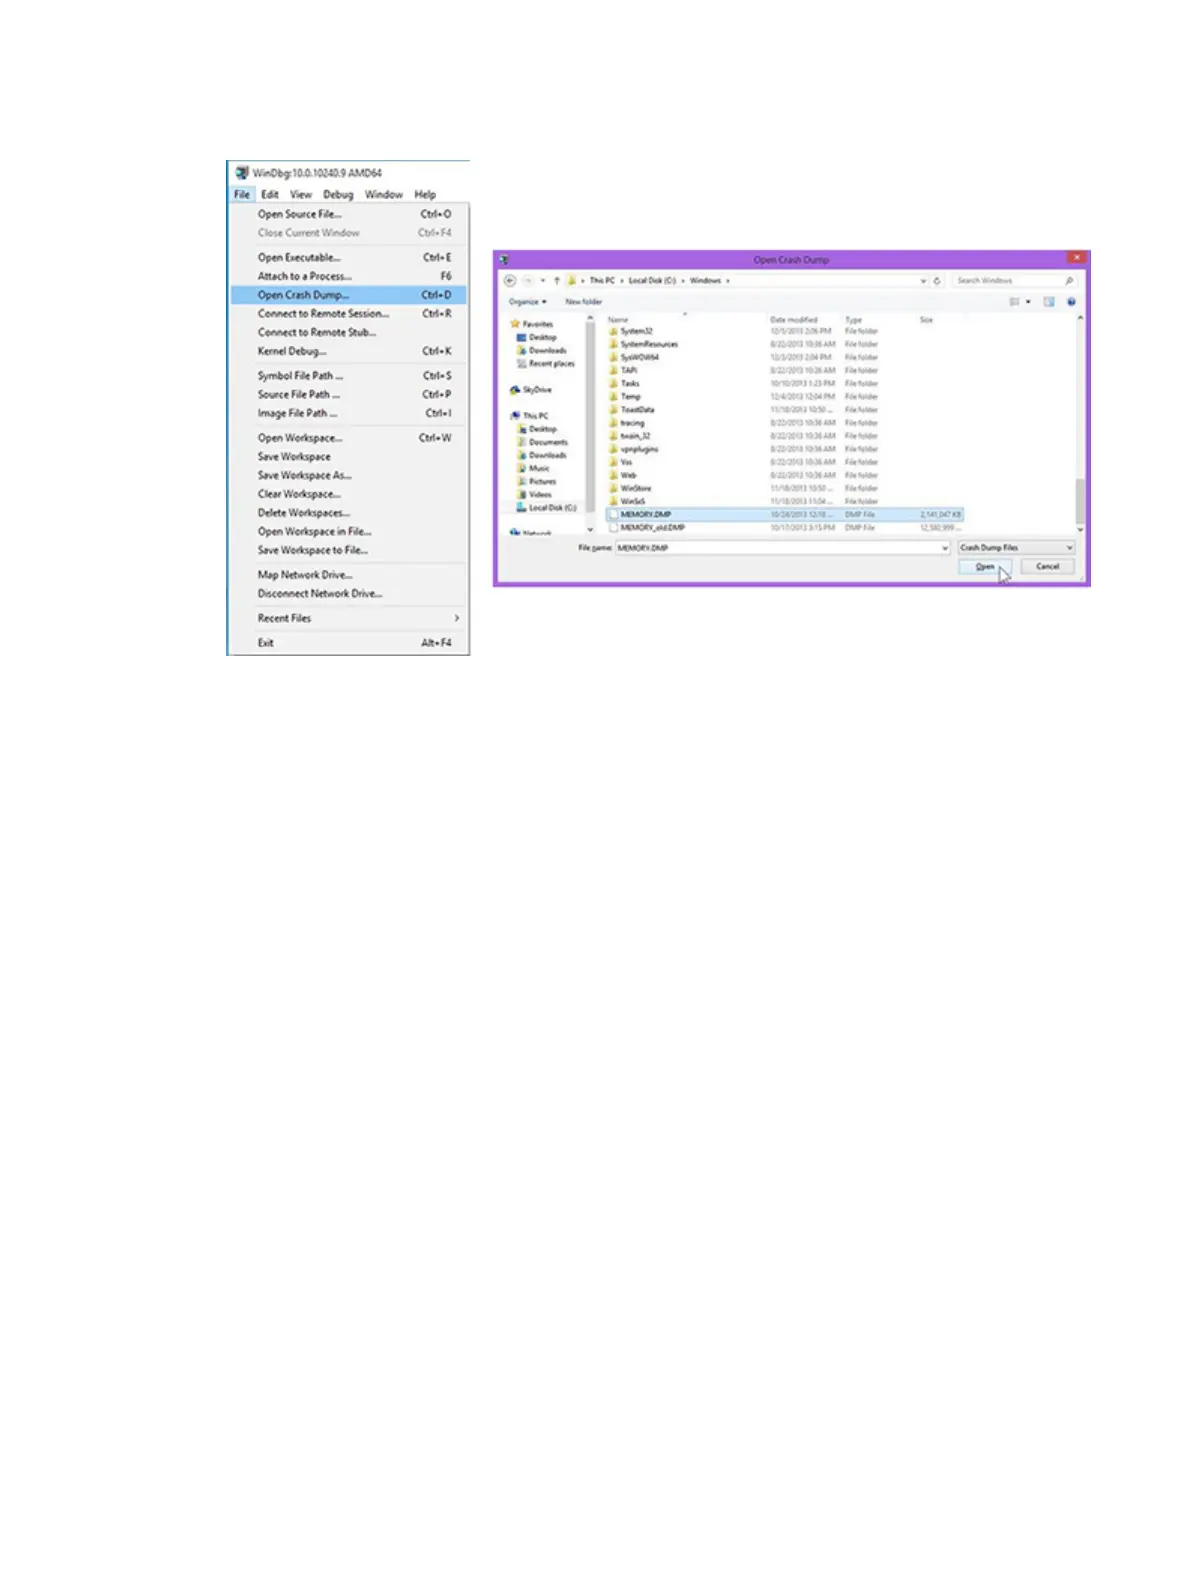Choose Open Source File… menu entry

[349, 214]
